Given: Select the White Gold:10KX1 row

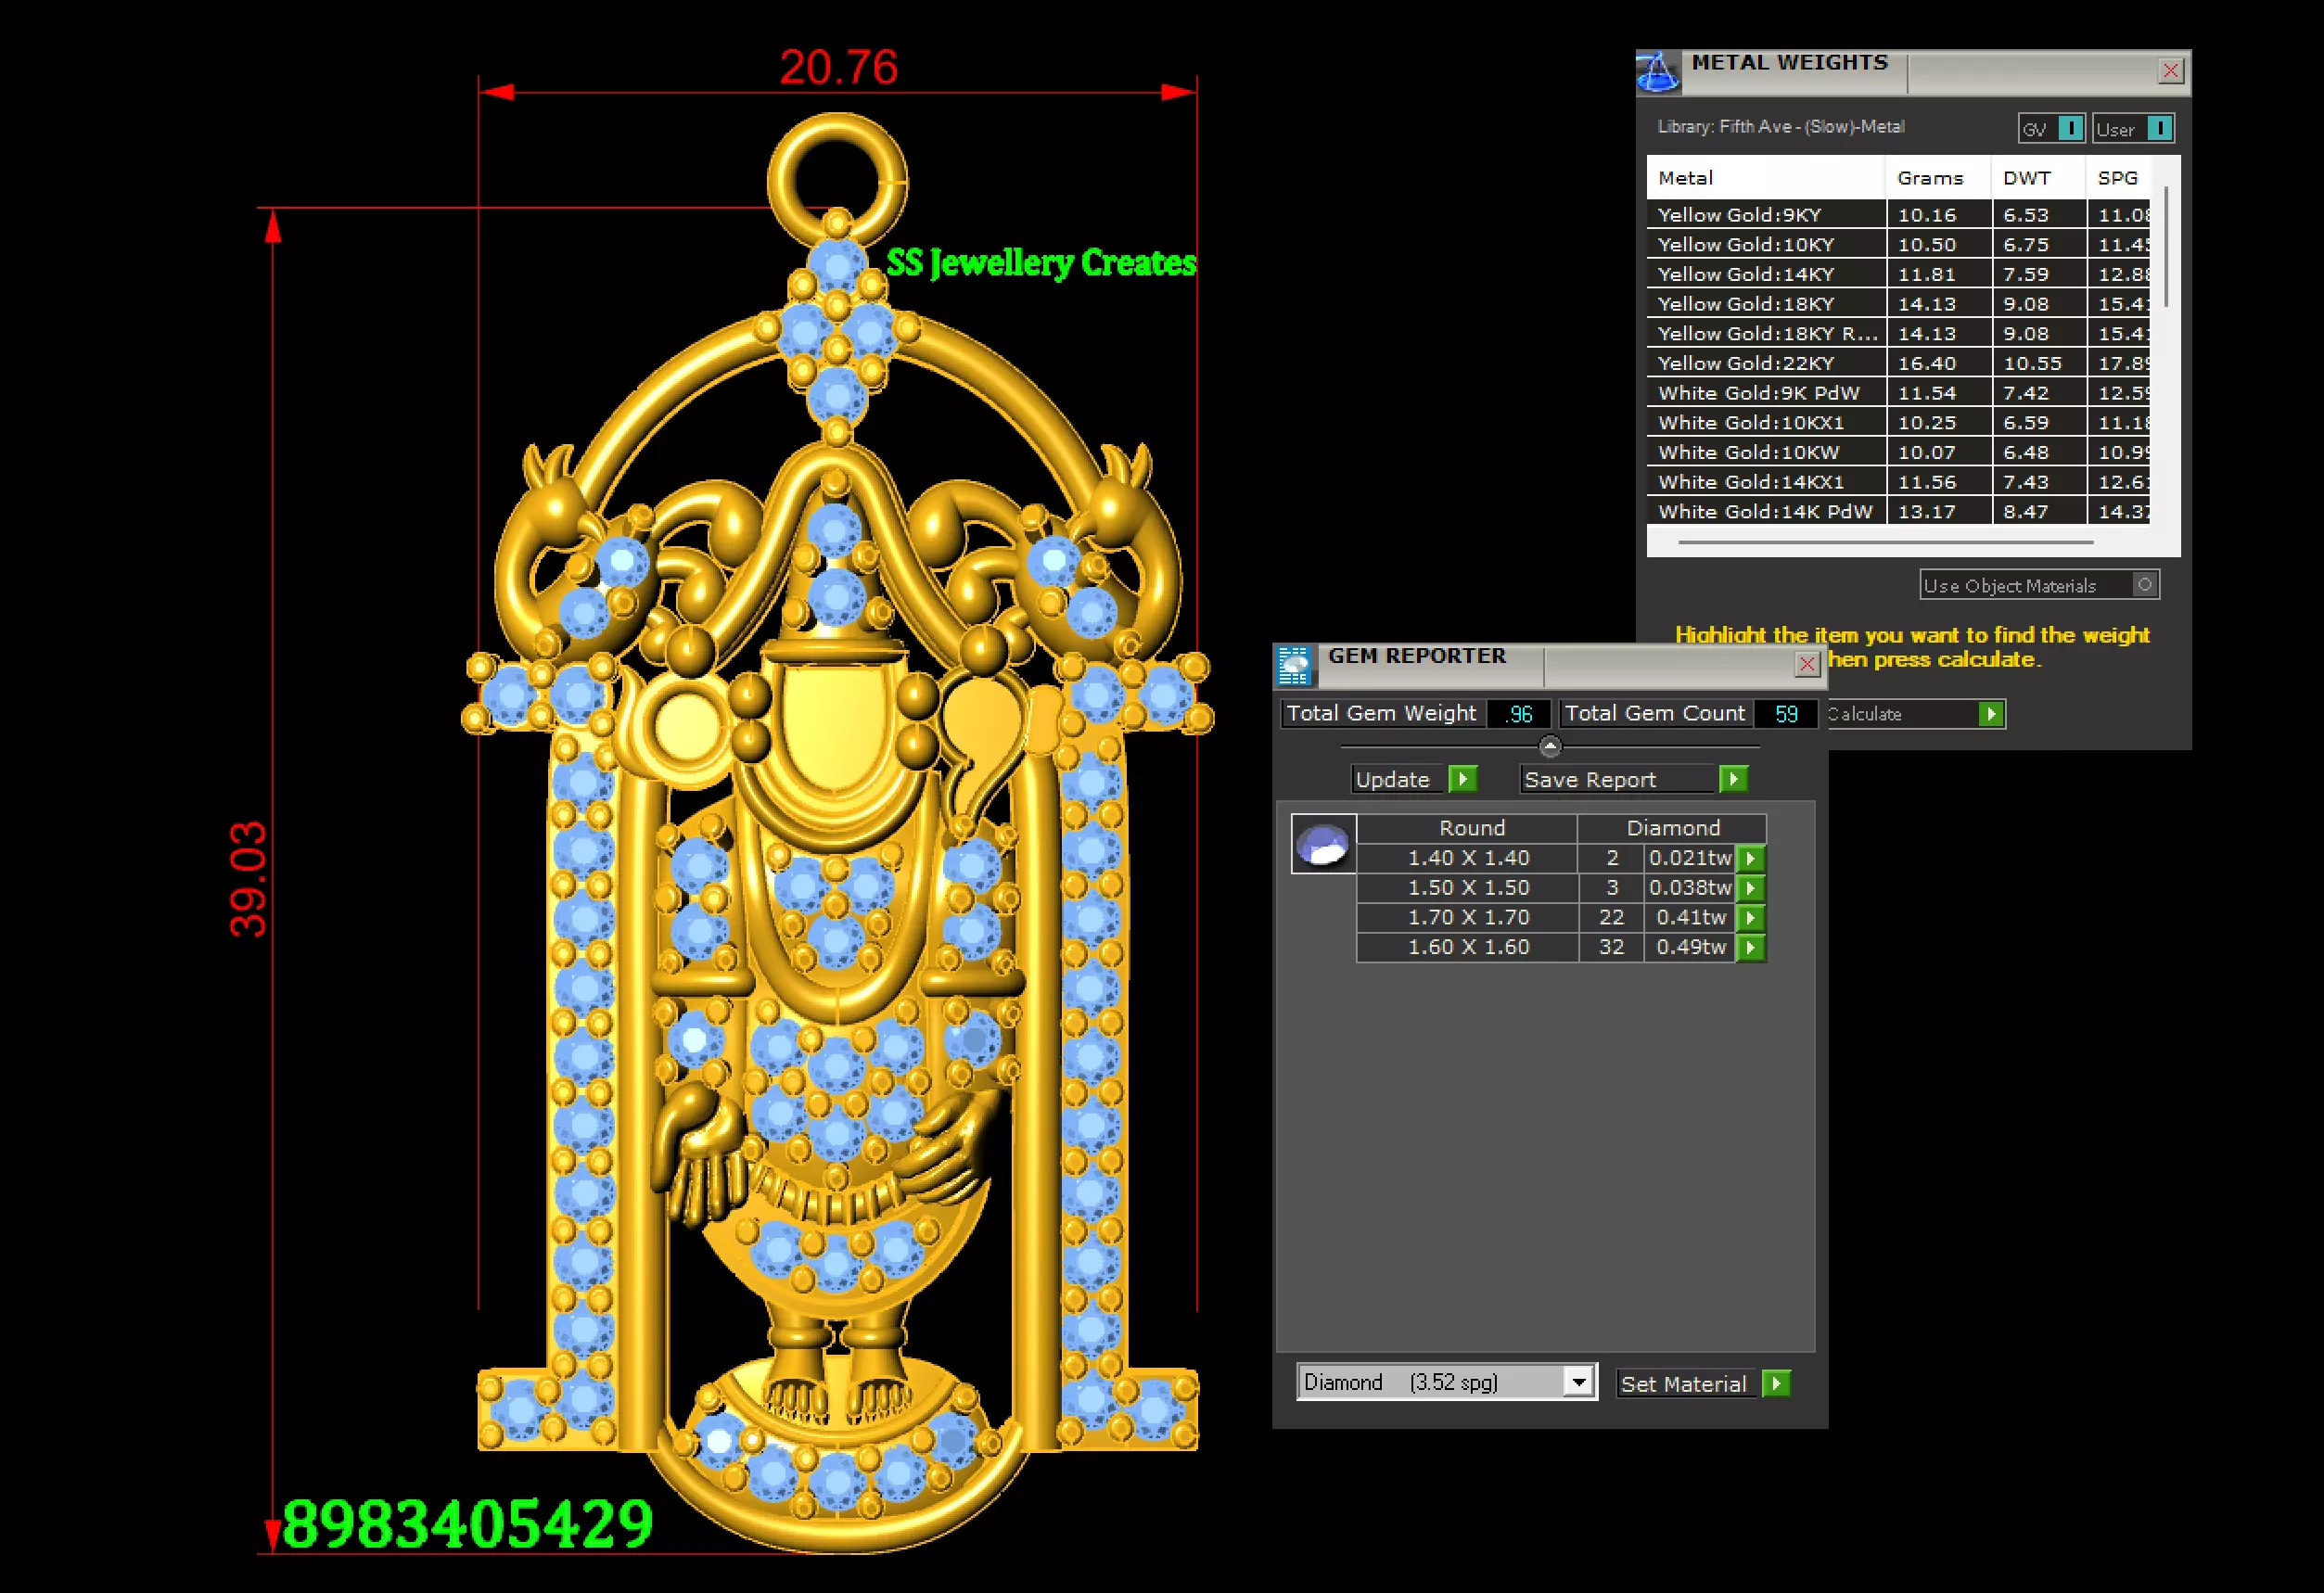Looking at the screenshot, I should pos(1898,423).
